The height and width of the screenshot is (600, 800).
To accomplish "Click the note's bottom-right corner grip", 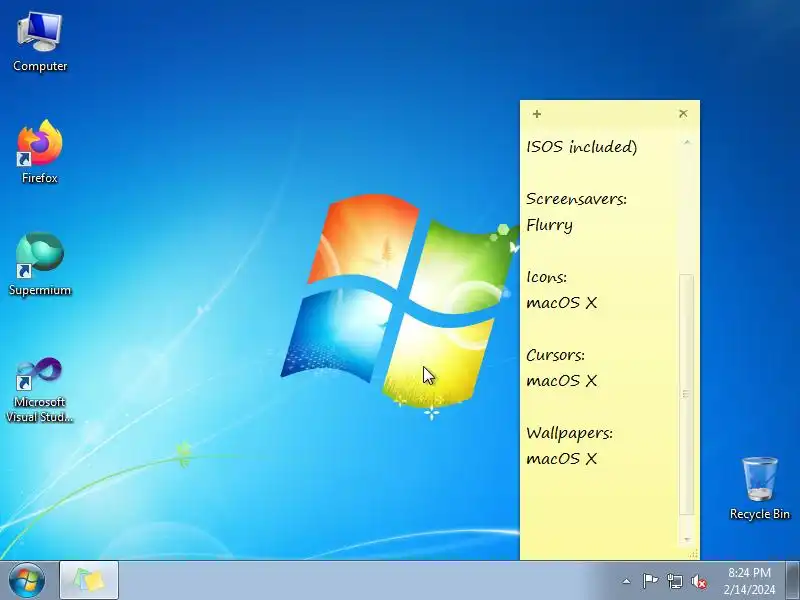I will pyautogui.click(x=693, y=554).
